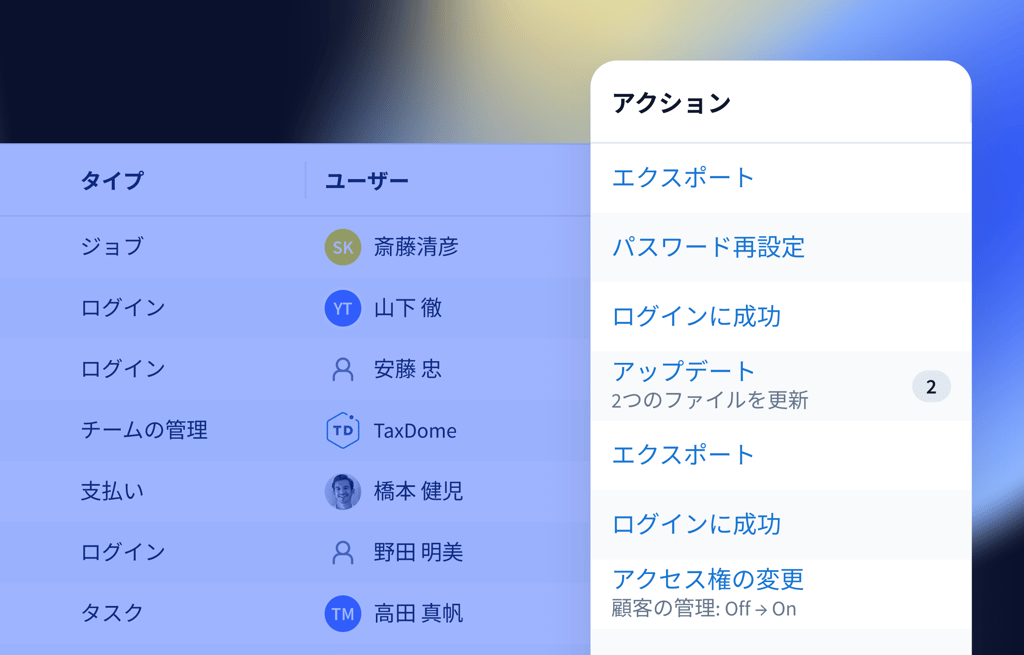Click the TM avatar for 高田 真帆
The height and width of the screenshot is (655, 1024).
(x=343, y=613)
